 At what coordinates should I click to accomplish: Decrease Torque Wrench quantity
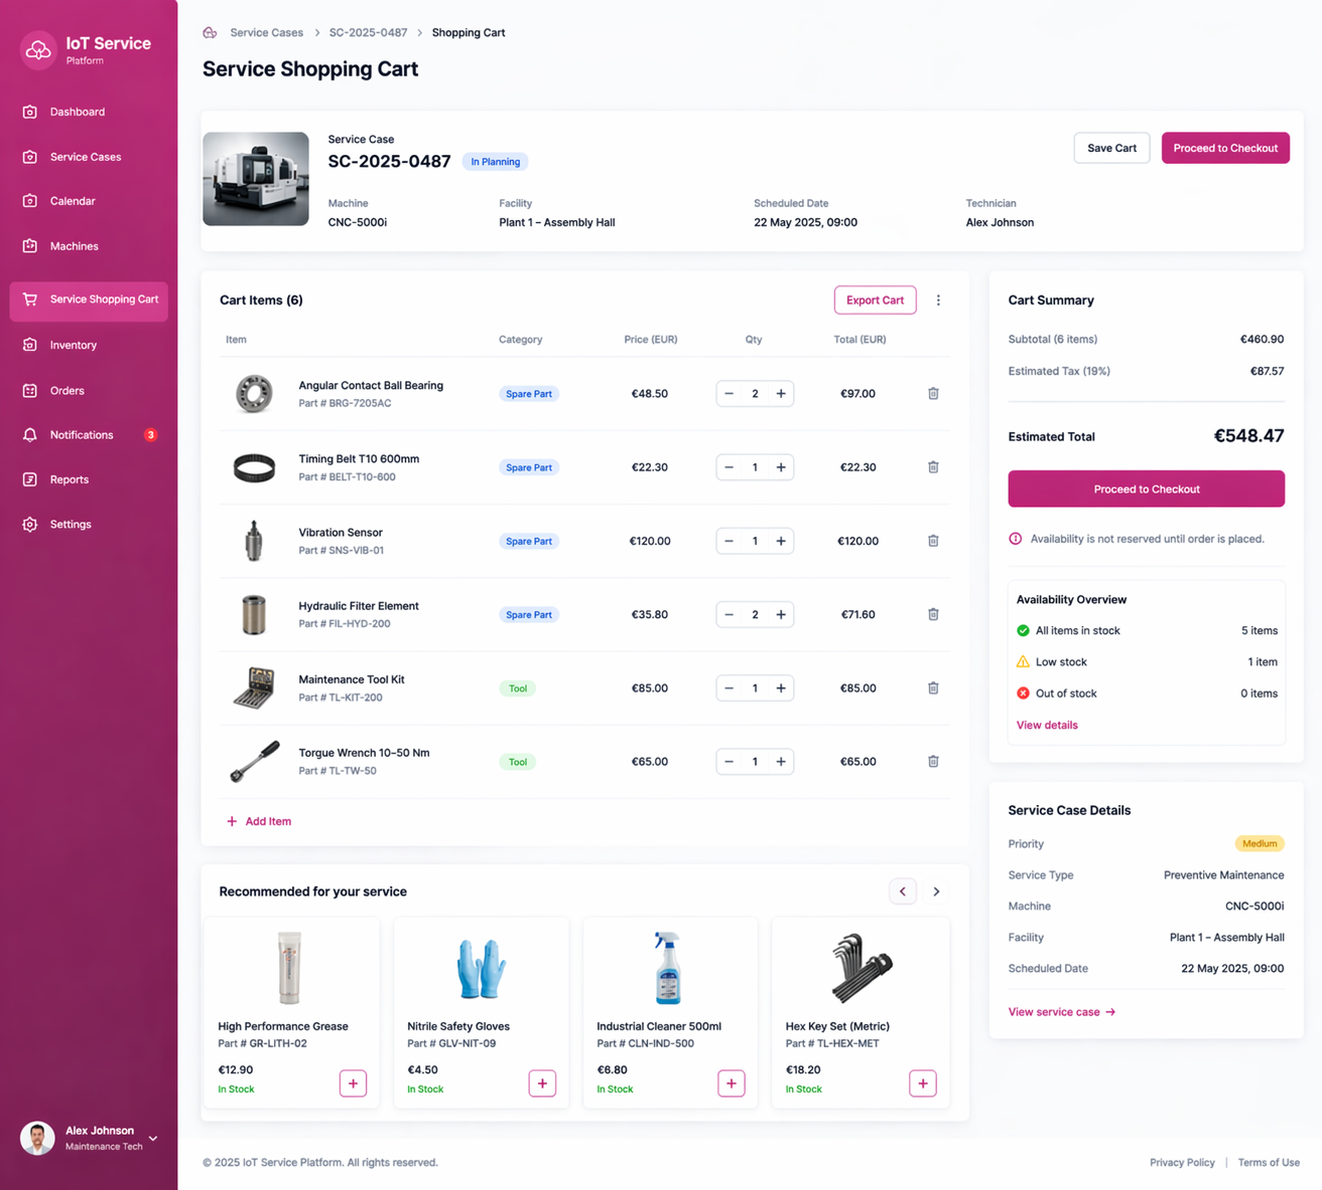click(729, 761)
